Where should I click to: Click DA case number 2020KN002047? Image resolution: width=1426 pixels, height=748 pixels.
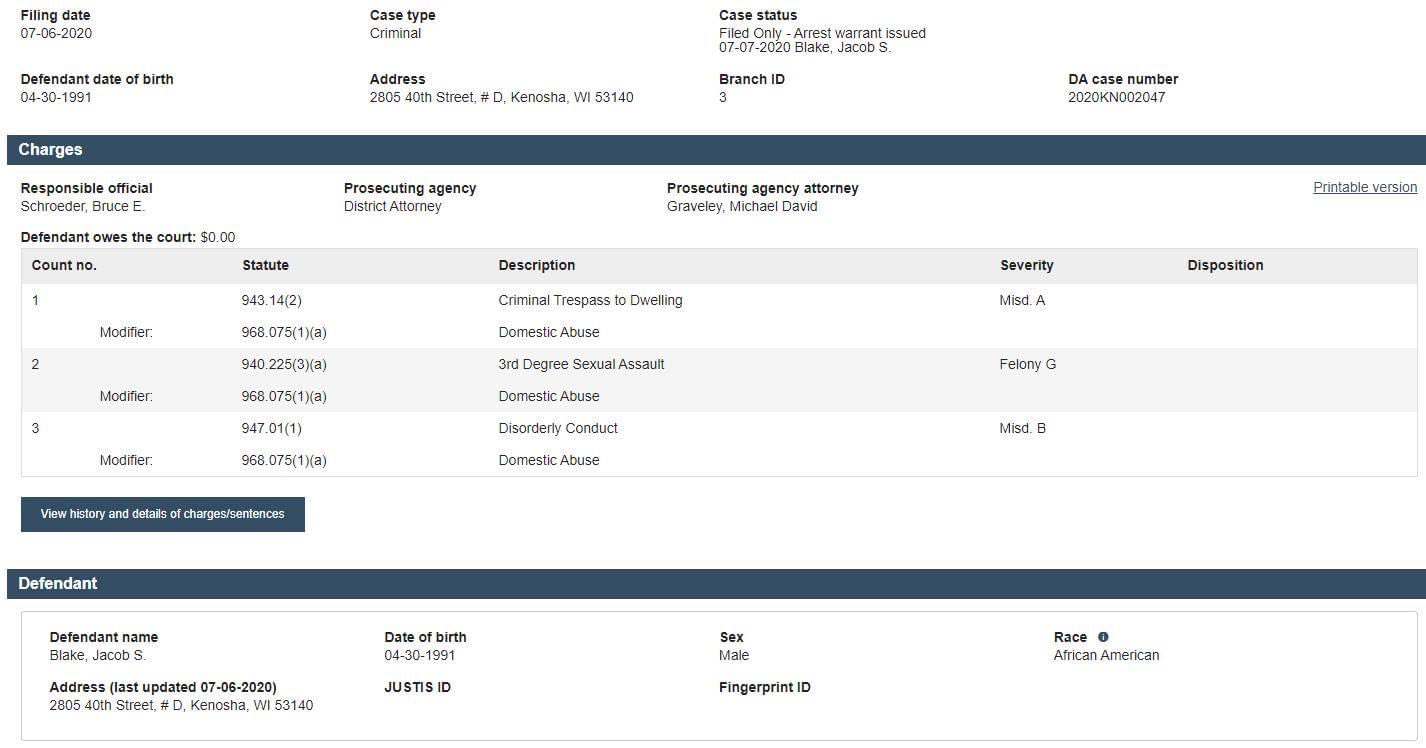point(1116,97)
